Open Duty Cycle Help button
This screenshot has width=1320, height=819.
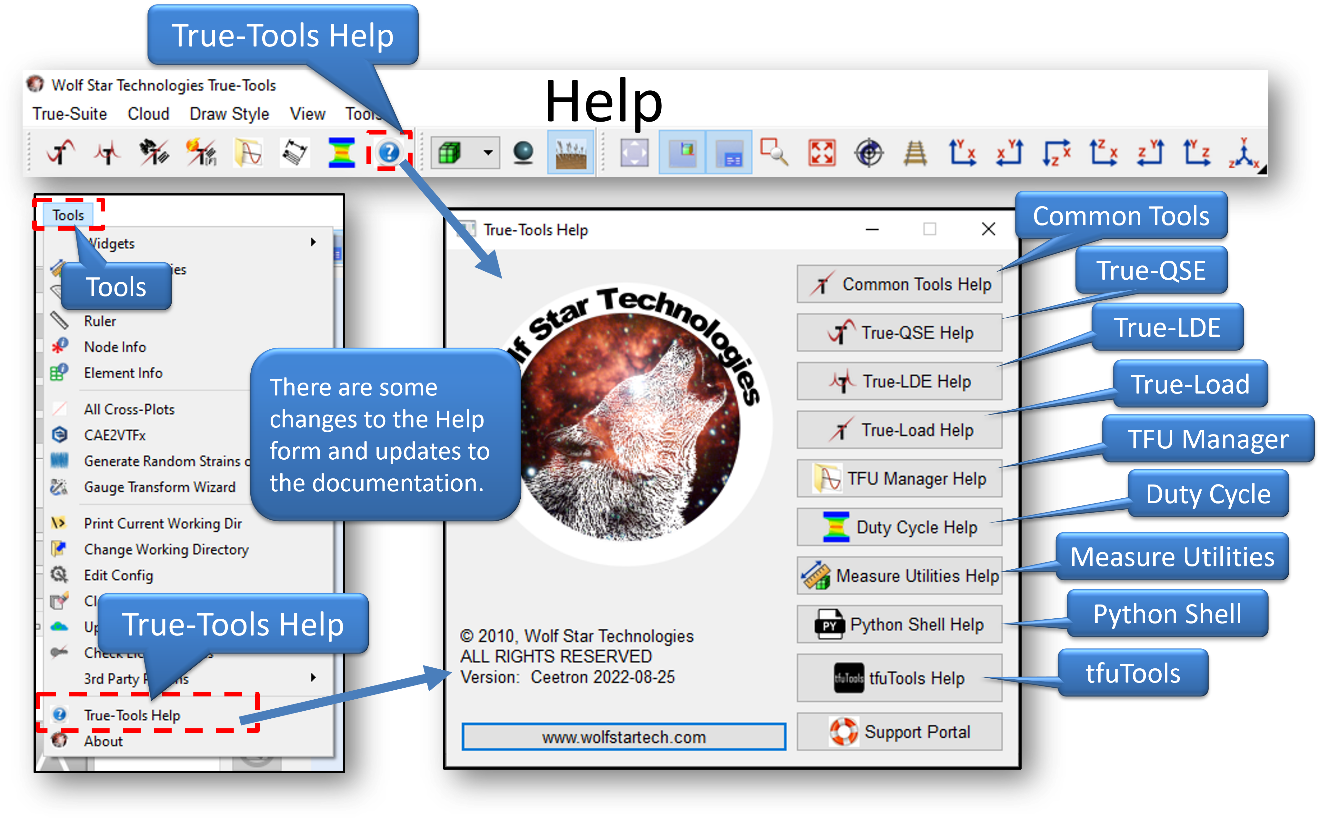899,527
